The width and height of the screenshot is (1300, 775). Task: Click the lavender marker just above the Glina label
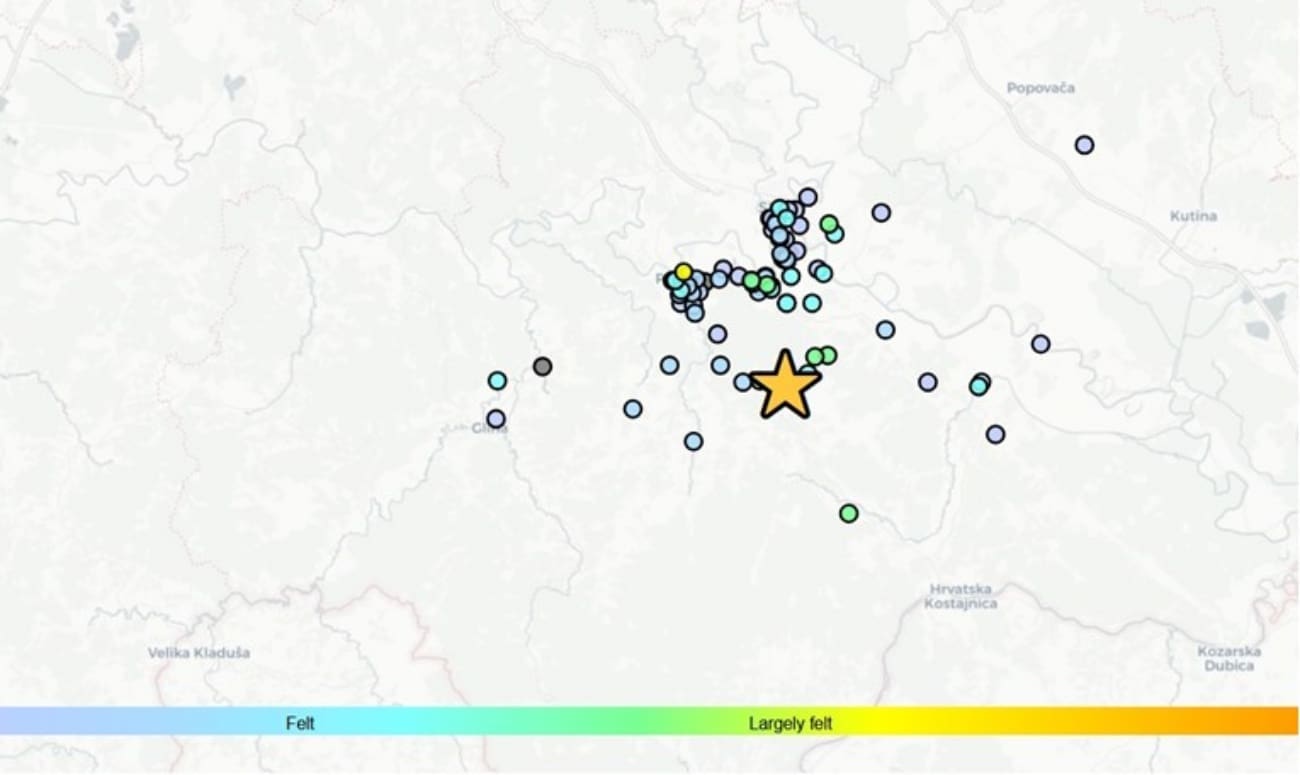496,419
